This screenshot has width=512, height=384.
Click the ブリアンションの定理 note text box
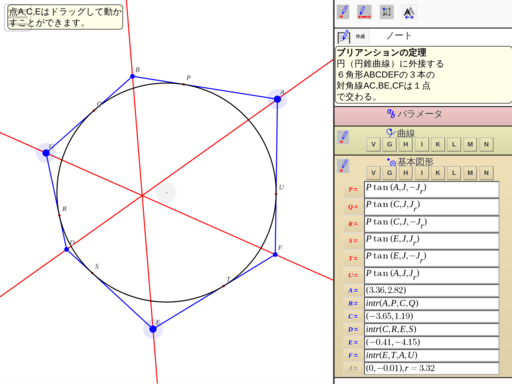point(423,75)
